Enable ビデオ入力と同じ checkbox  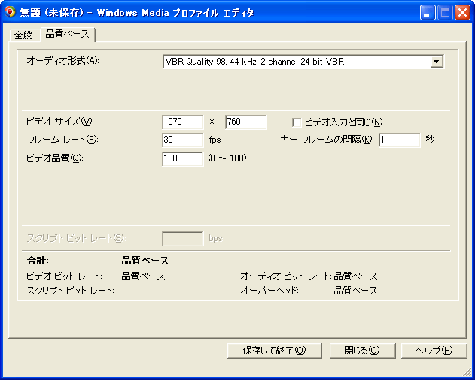(296, 122)
